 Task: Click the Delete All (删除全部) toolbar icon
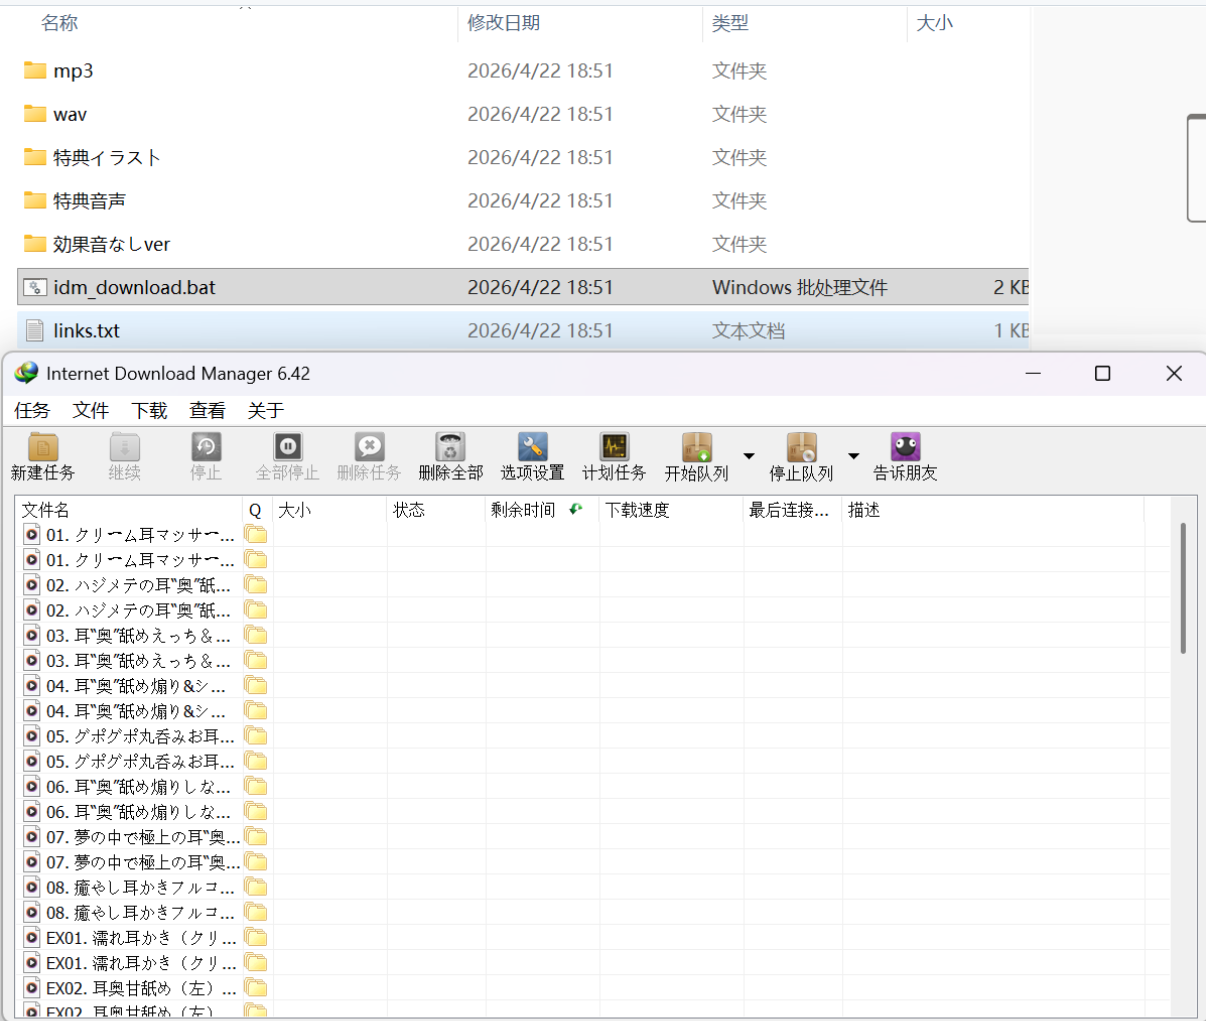(451, 457)
